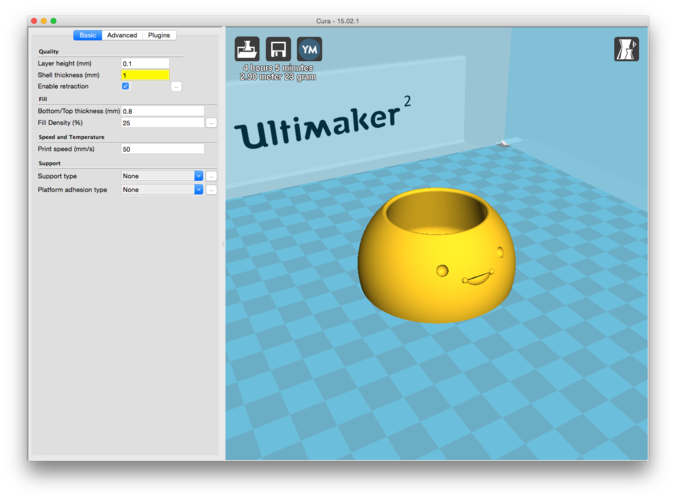
Task: Switch to the Basic tab
Action: (88, 35)
